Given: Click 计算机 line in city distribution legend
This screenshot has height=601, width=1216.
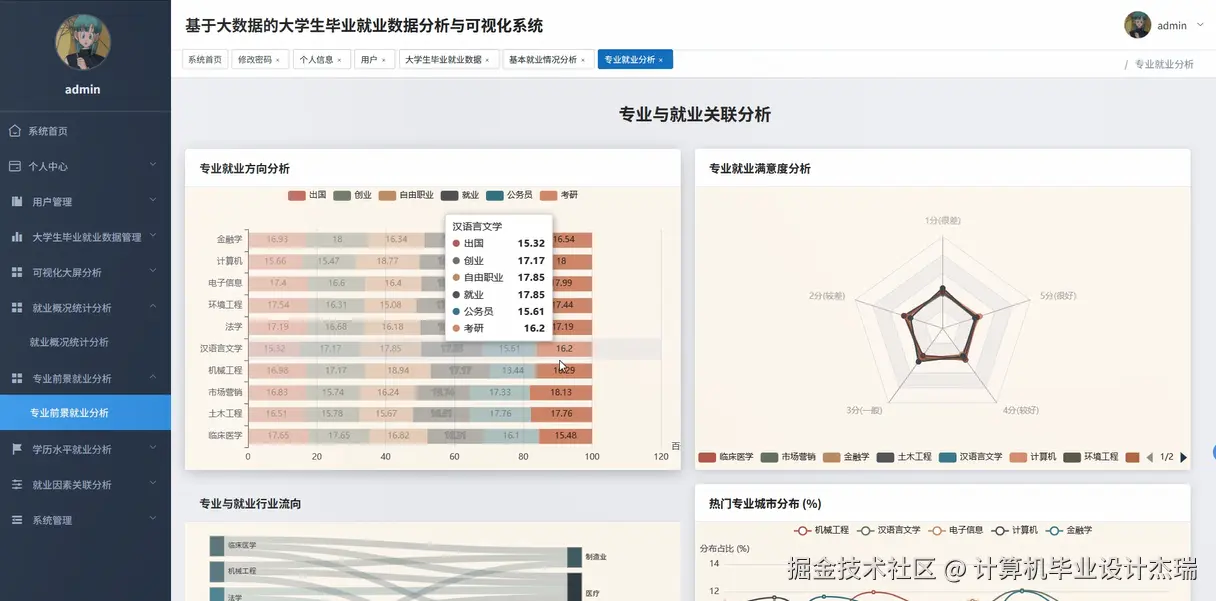Looking at the screenshot, I should point(1013,531).
